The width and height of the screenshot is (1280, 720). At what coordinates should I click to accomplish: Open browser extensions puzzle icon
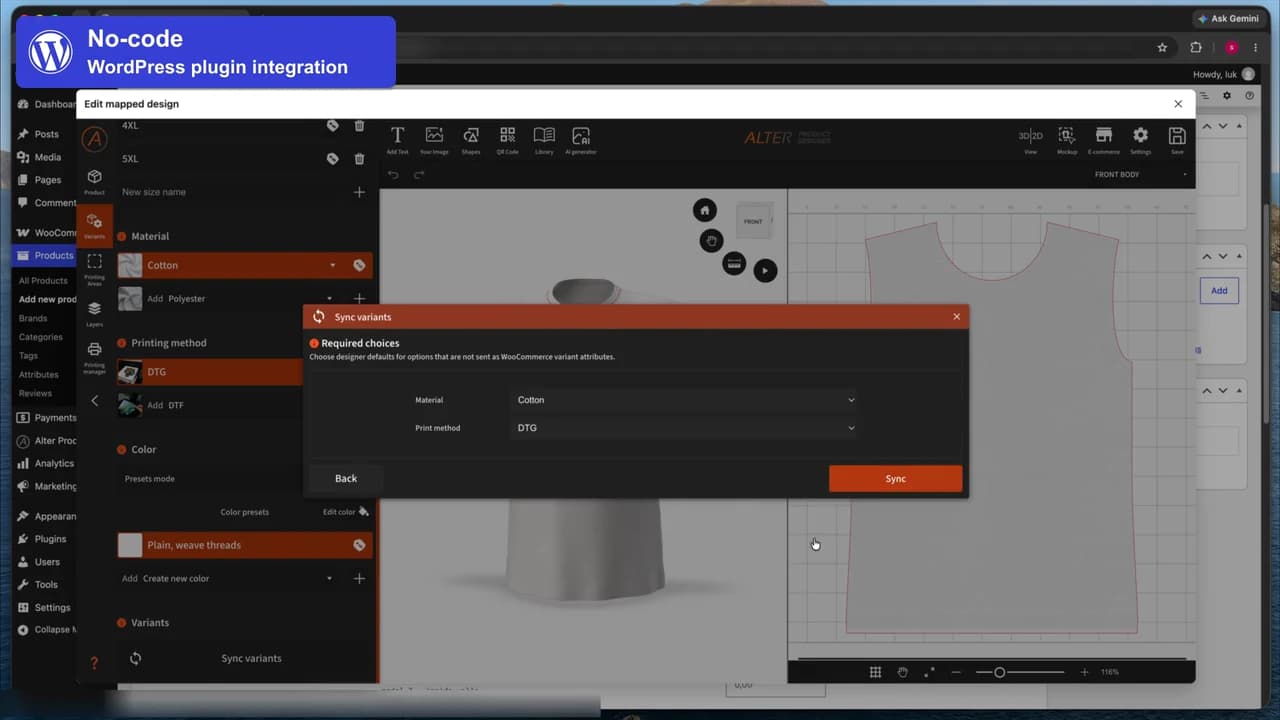tap(1196, 47)
